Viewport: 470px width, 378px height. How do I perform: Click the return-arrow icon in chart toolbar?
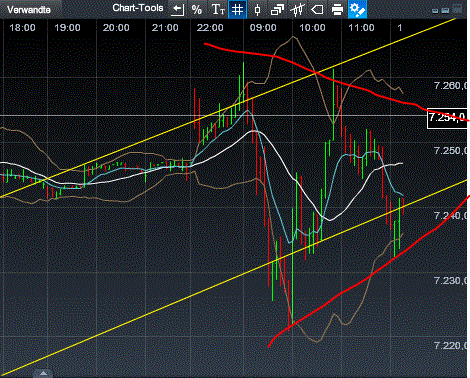177,9
